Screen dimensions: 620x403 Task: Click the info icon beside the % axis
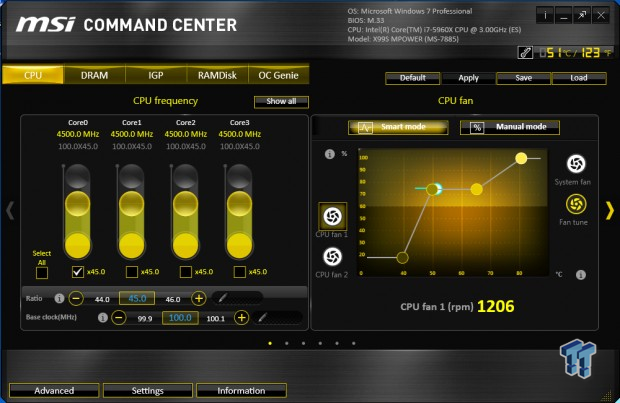point(330,154)
